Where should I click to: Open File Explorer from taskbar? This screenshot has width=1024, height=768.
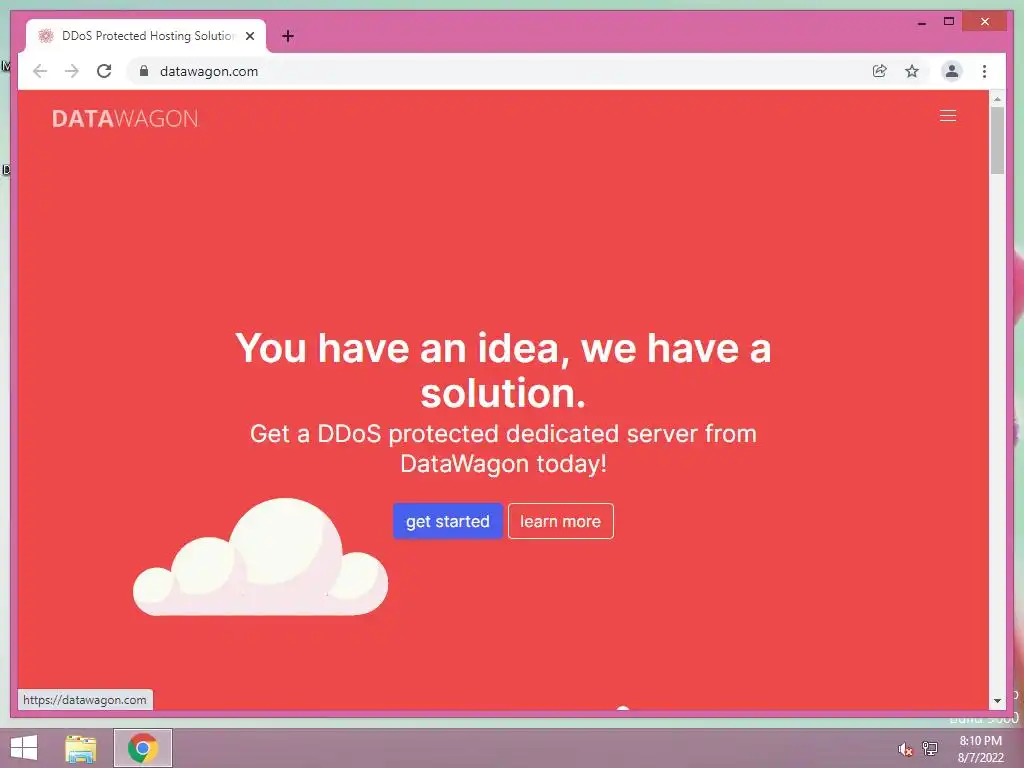click(81, 748)
